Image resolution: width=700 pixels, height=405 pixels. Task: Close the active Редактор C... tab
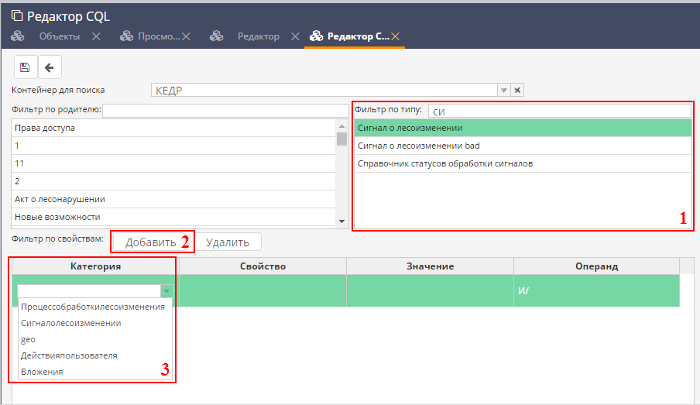tap(396, 36)
